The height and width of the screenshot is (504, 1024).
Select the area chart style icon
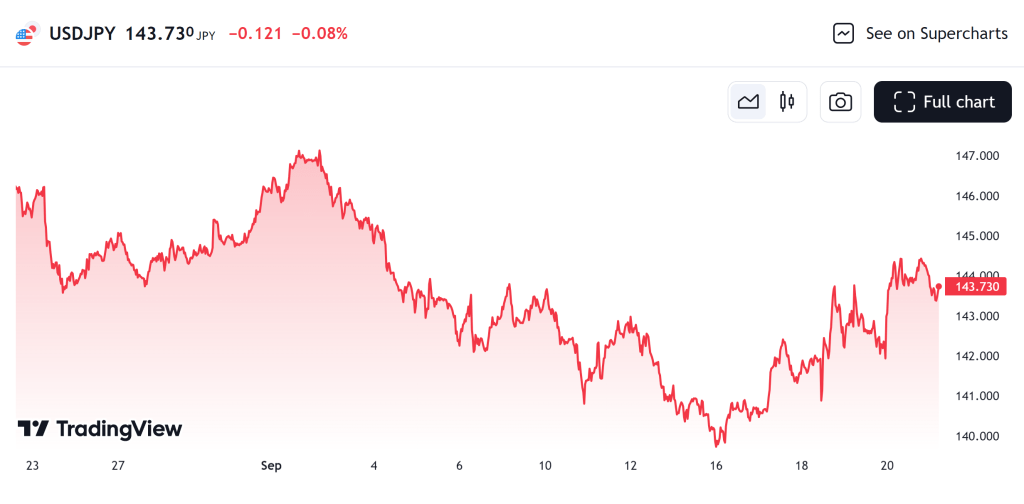tap(748, 102)
